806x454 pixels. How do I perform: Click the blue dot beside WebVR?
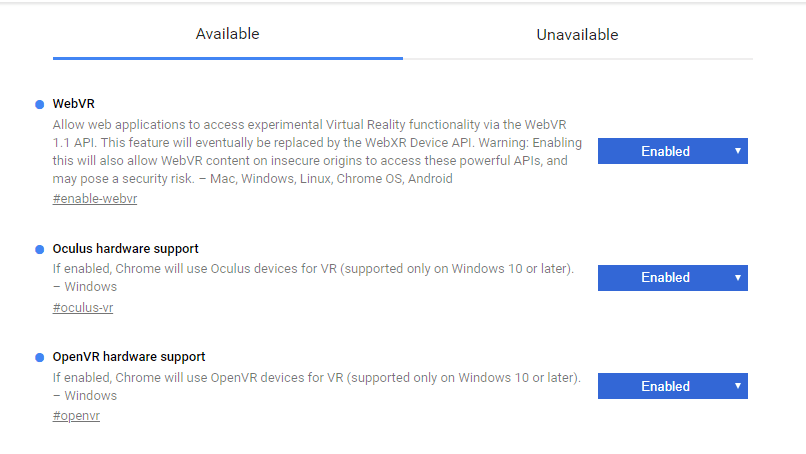40,104
